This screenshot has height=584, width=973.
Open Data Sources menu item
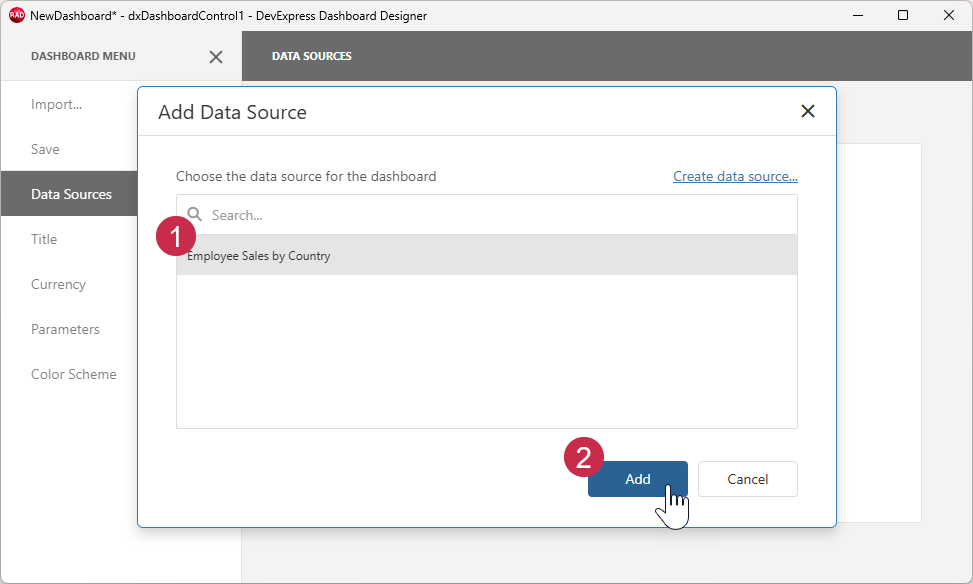(x=69, y=194)
